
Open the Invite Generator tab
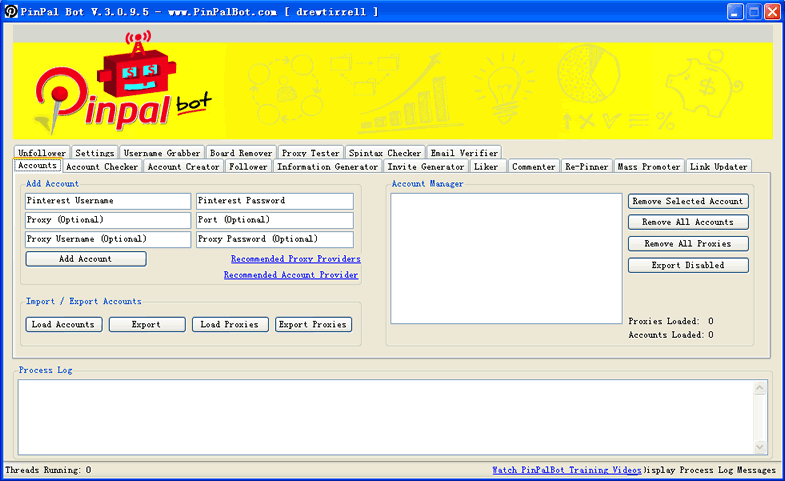pos(426,167)
